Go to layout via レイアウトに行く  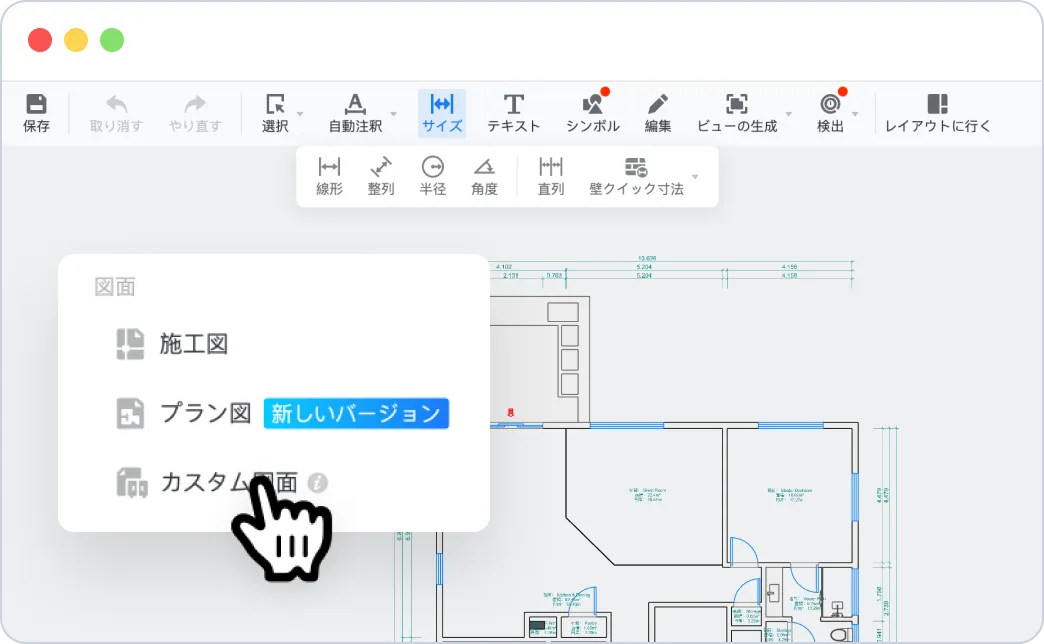[937, 113]
